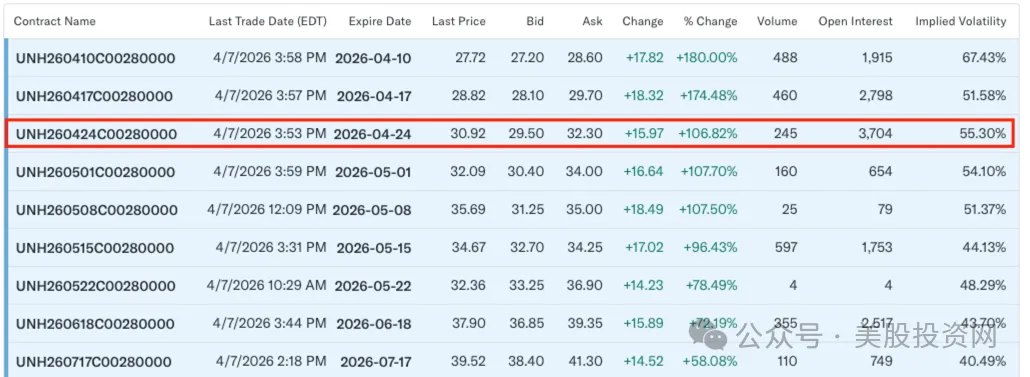Open the UNH260501C00280000 contract link
The image size is (1030, 377).
click(x=94, y=172)
